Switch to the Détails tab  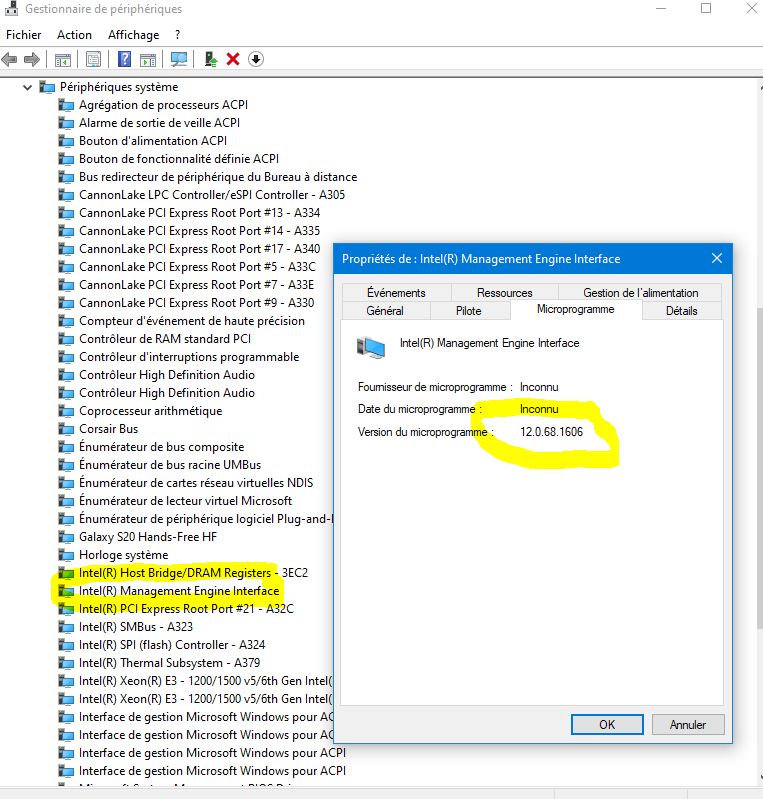pyautogui.click(x=681, y=311)
